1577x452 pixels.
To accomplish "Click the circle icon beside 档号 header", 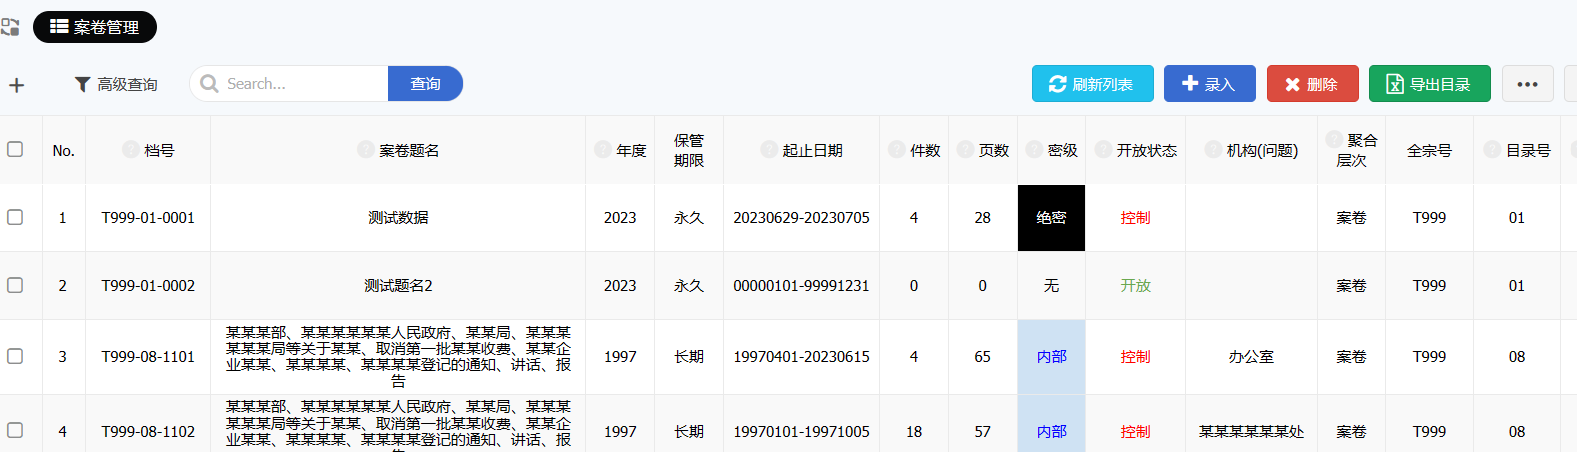I will coord(130,149).
